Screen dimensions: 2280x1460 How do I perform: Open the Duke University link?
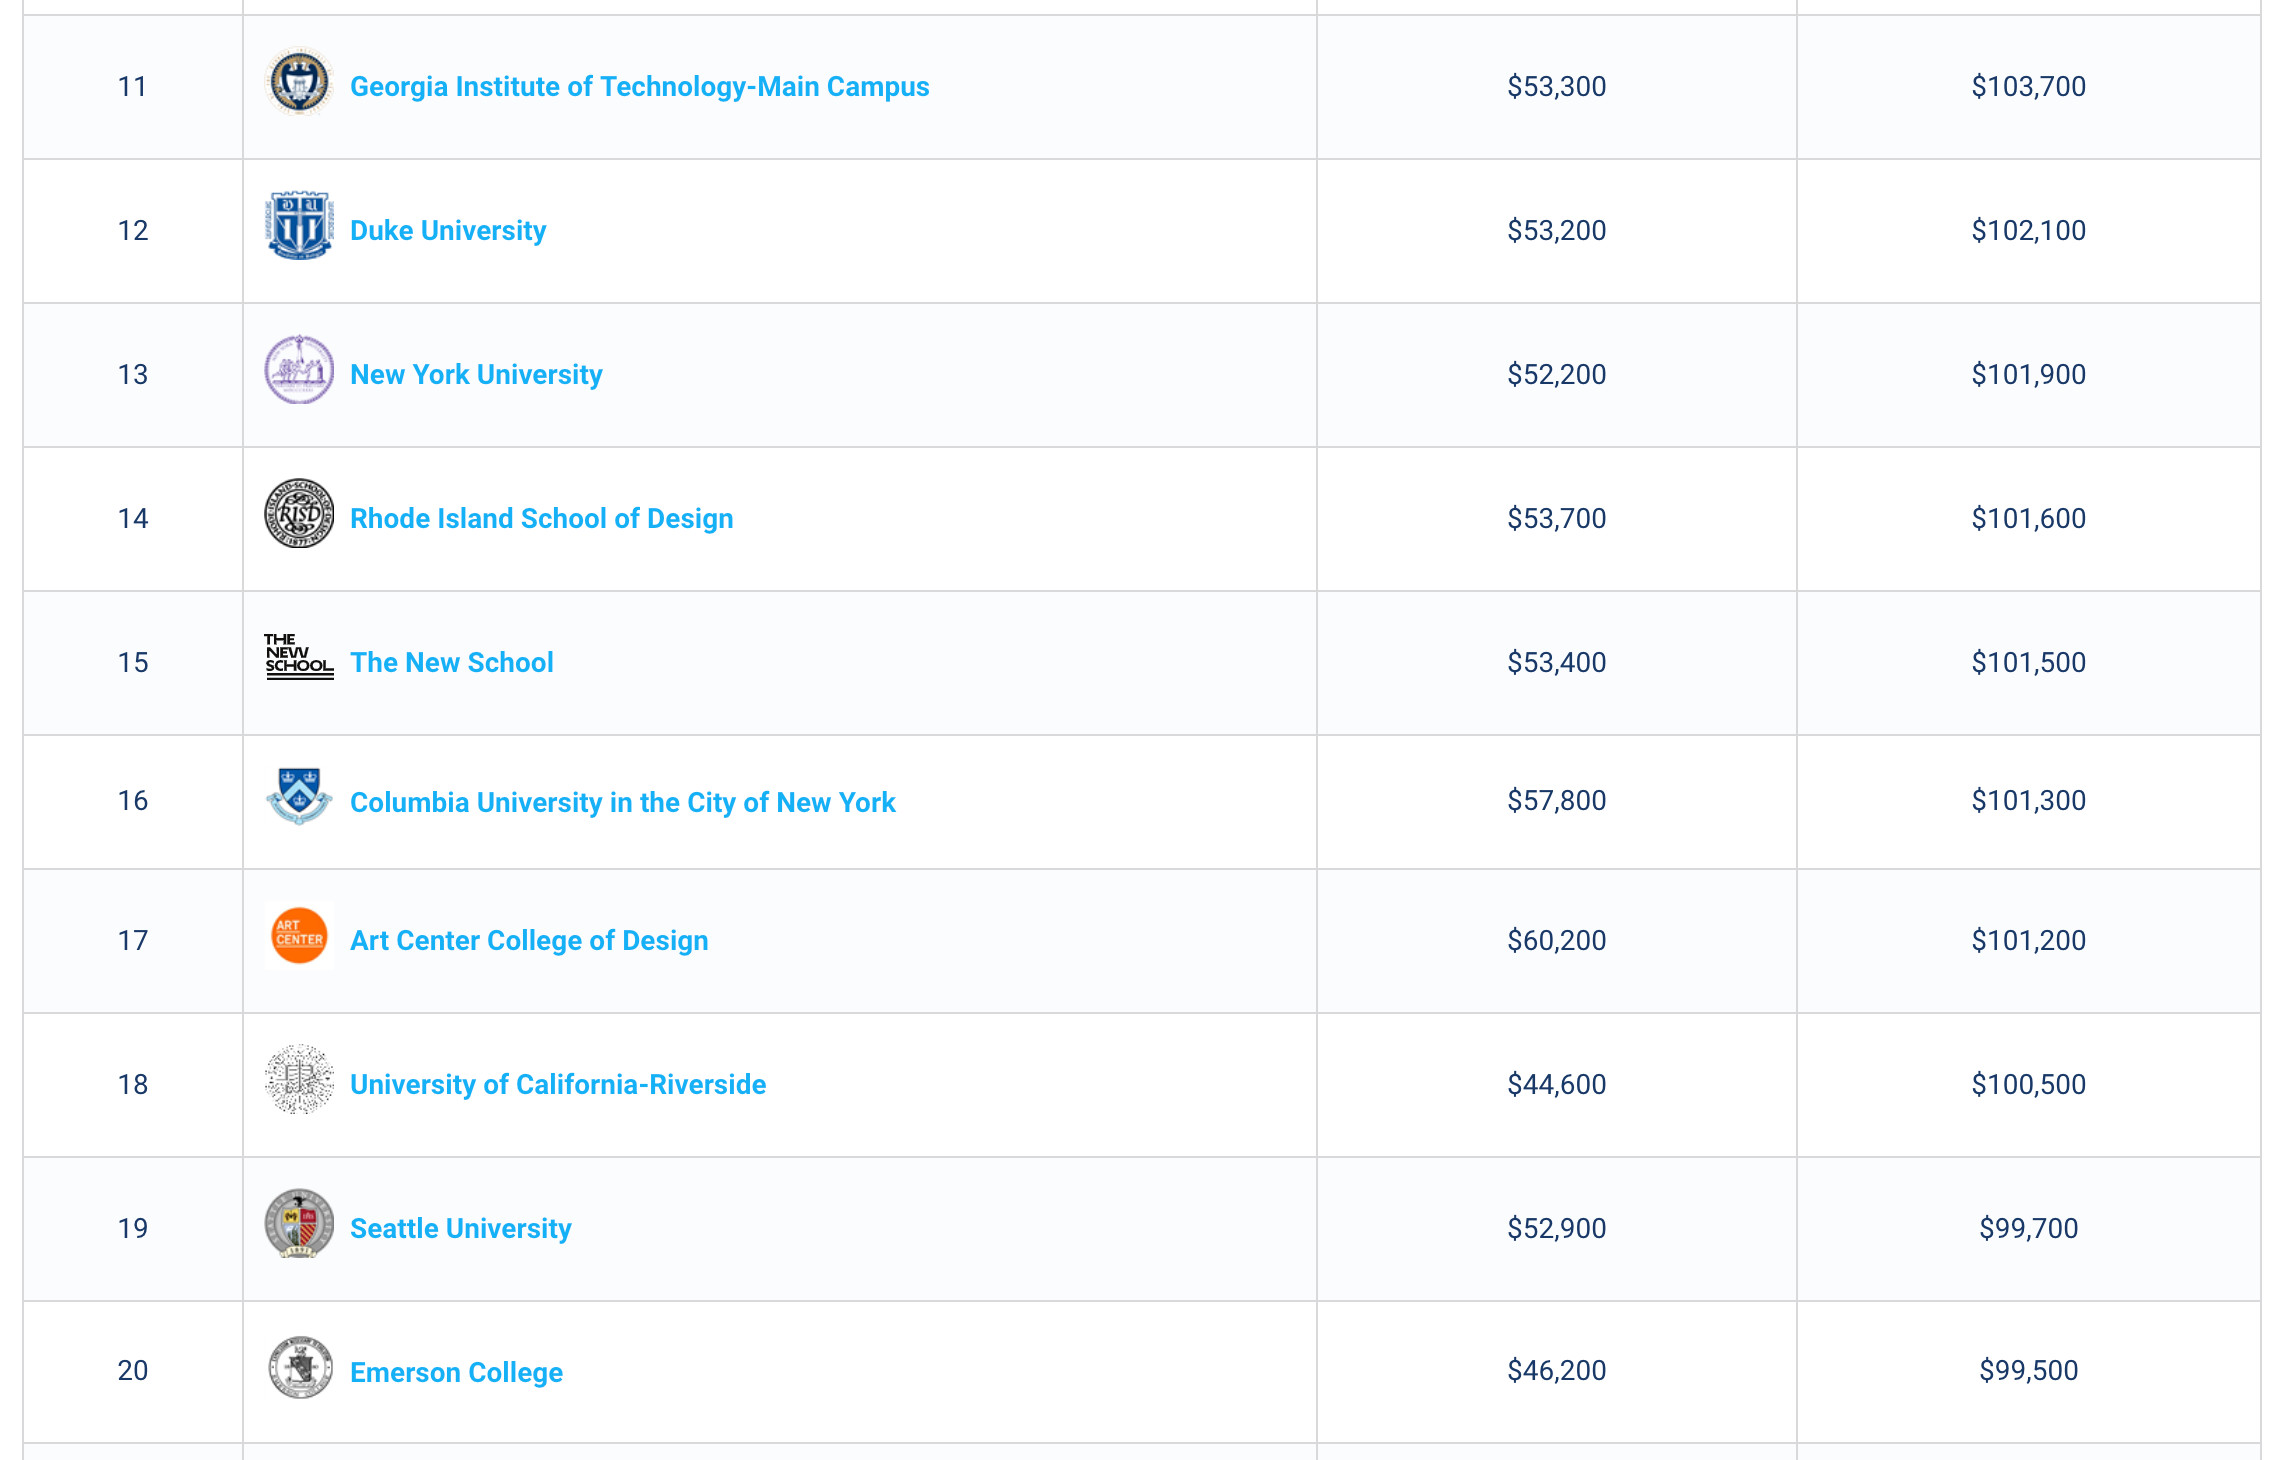(448, 231)
